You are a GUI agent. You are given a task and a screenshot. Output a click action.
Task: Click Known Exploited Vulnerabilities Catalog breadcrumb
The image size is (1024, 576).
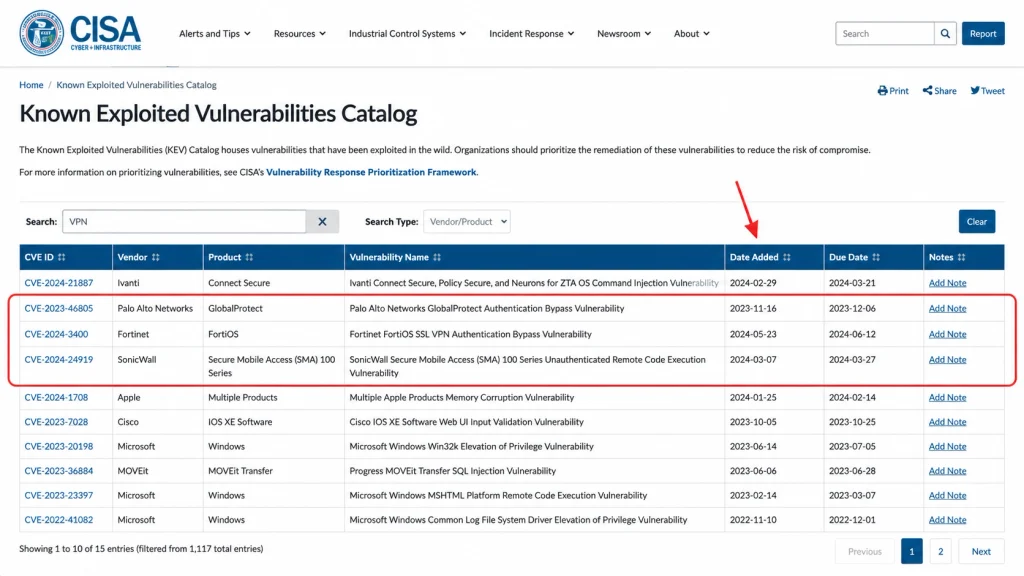[x=136, y=85]
